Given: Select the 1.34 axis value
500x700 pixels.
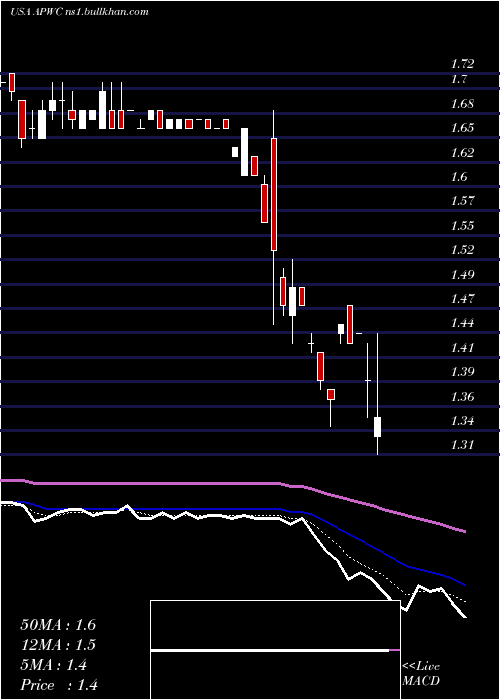Looking at the screenshot, I should pyautogui.click(x=462, y=421).
